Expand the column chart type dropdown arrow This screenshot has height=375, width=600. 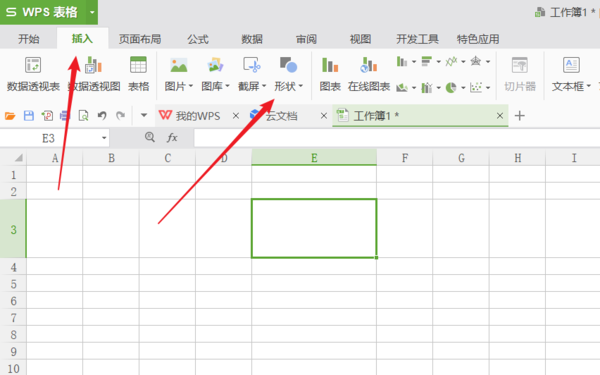414,61
